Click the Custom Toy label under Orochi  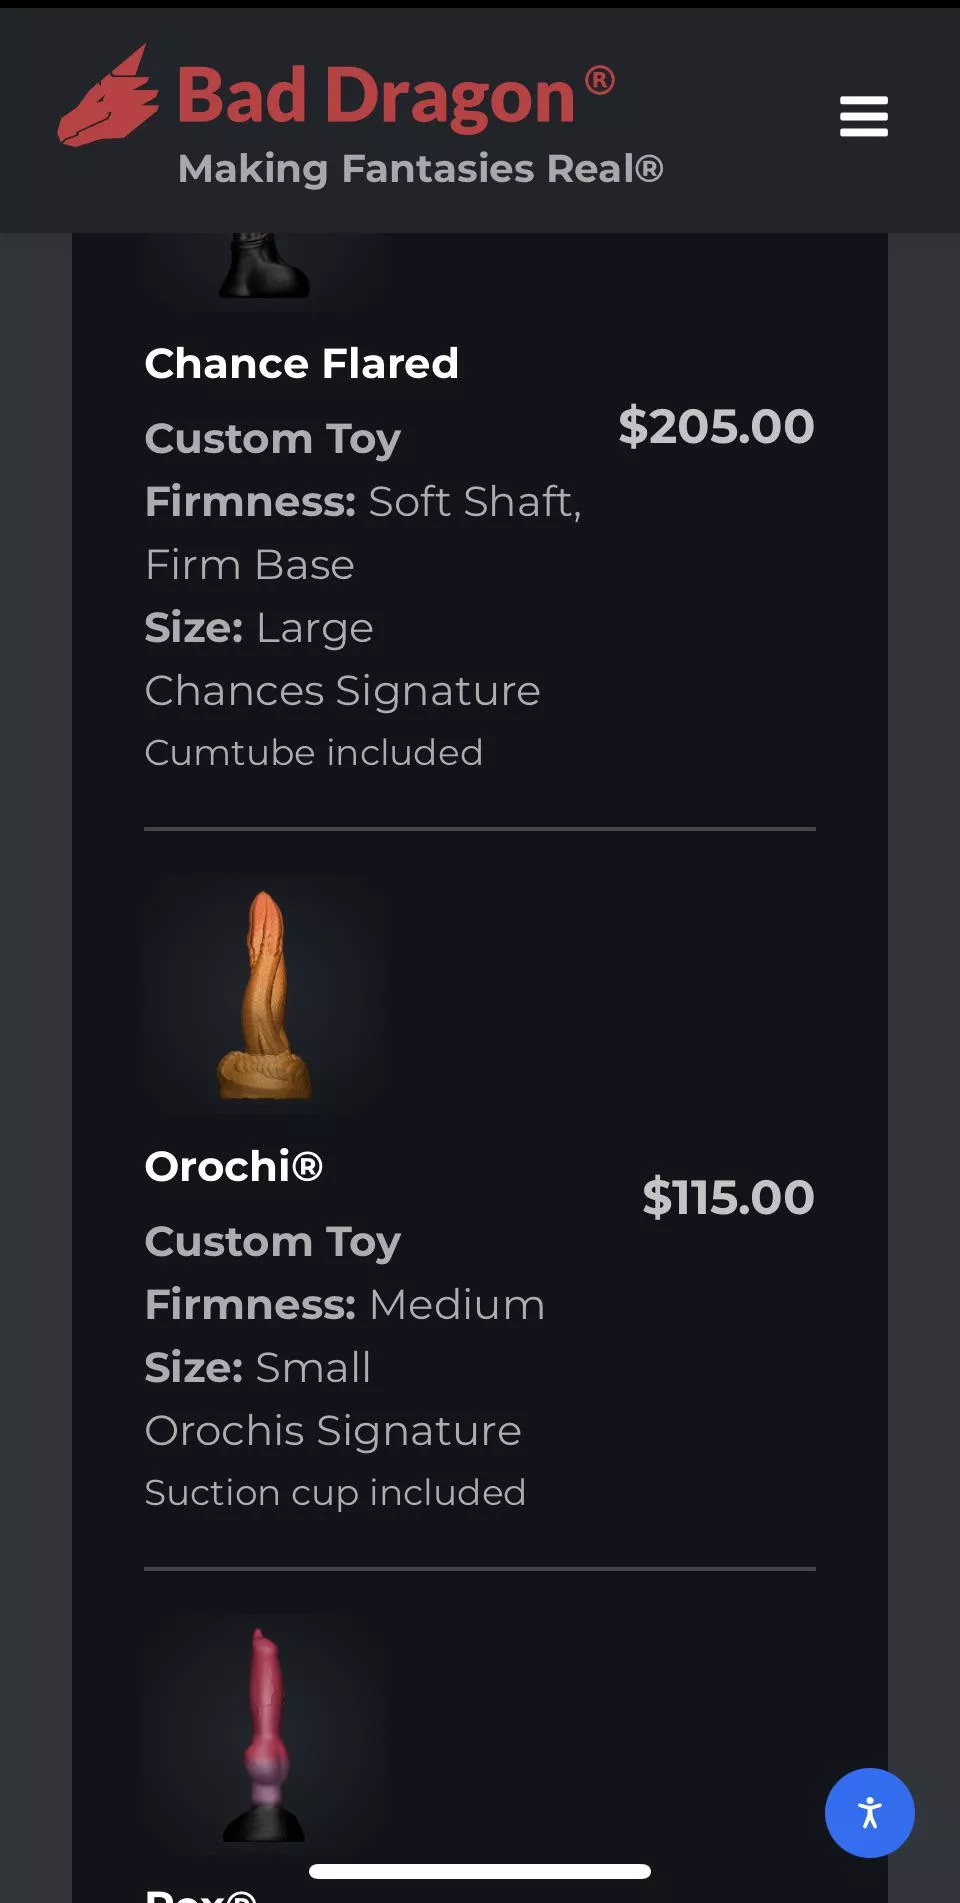(271, 1242)
